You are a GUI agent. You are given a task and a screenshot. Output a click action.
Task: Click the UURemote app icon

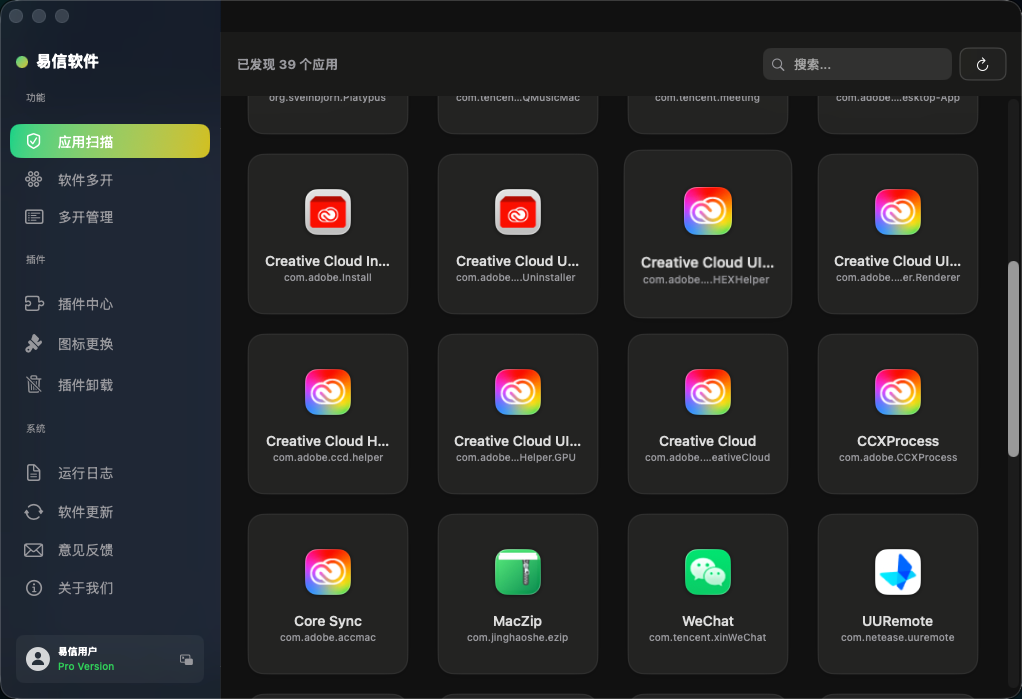point(897,572)
